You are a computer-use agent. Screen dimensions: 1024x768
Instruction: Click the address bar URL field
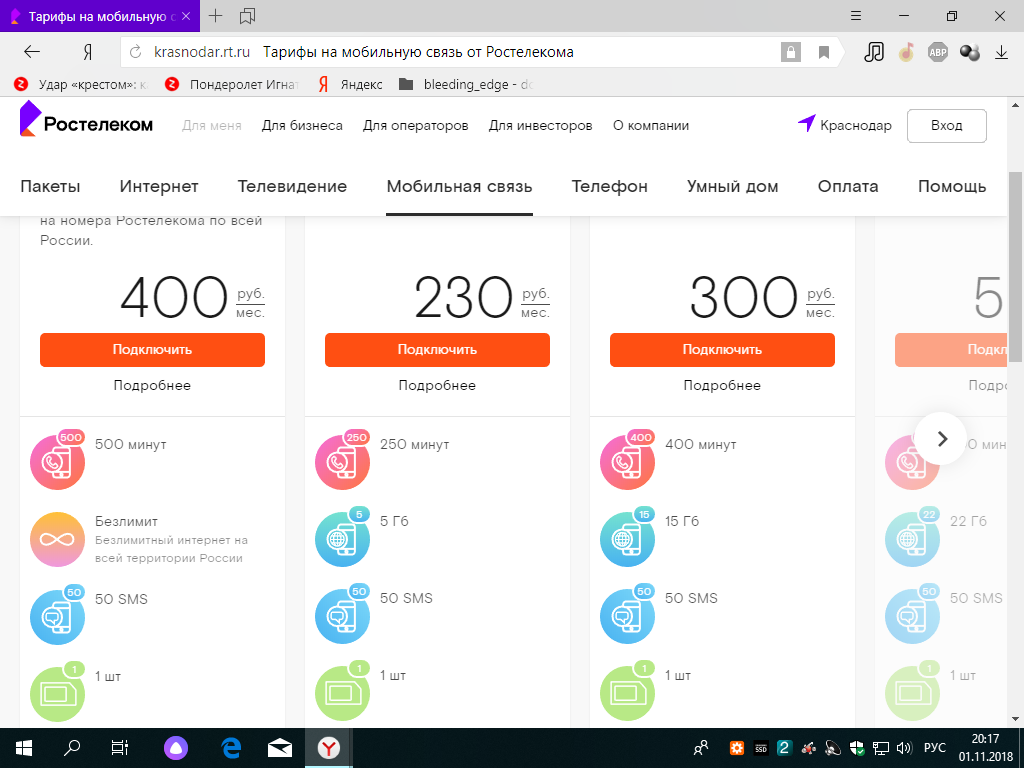click(451, 52)
